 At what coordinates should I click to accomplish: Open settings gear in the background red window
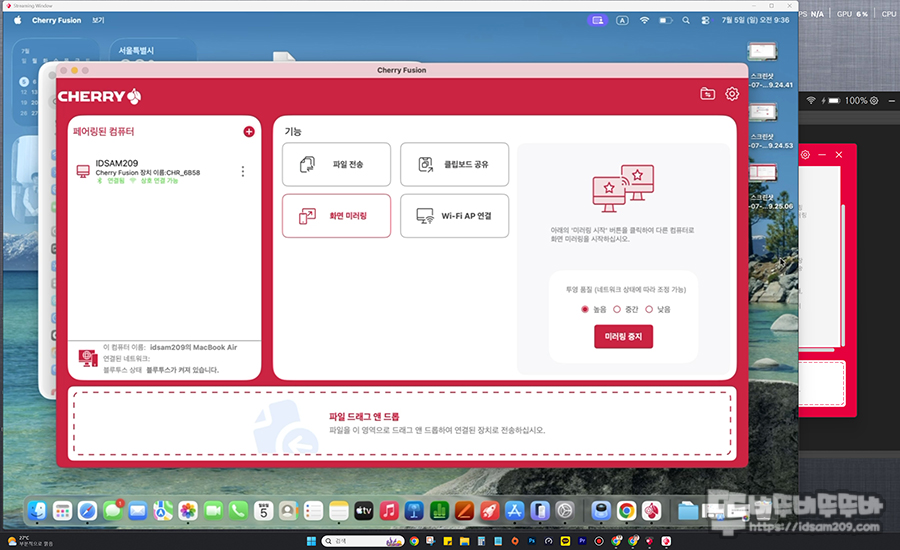pyautogui.click(x=805, y=154)
